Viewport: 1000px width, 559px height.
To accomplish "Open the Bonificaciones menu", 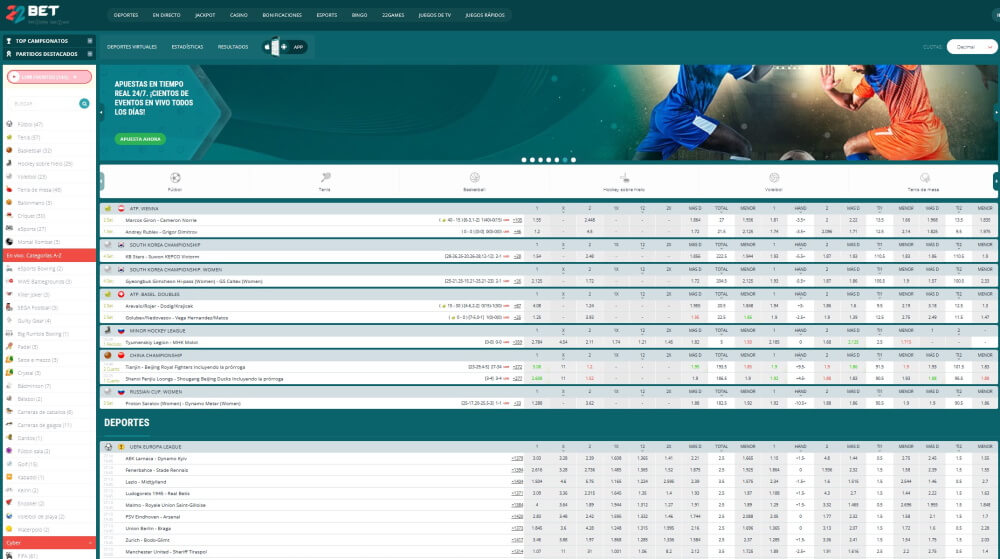I will click(x=282, y=15).
